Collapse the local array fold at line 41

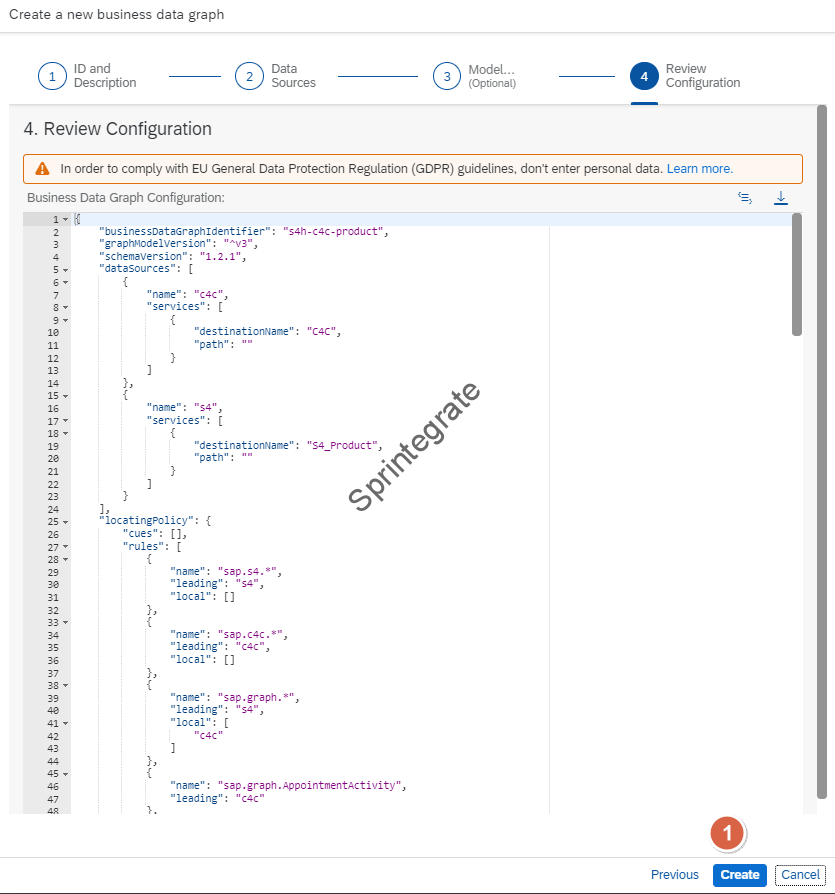(66, 723)
